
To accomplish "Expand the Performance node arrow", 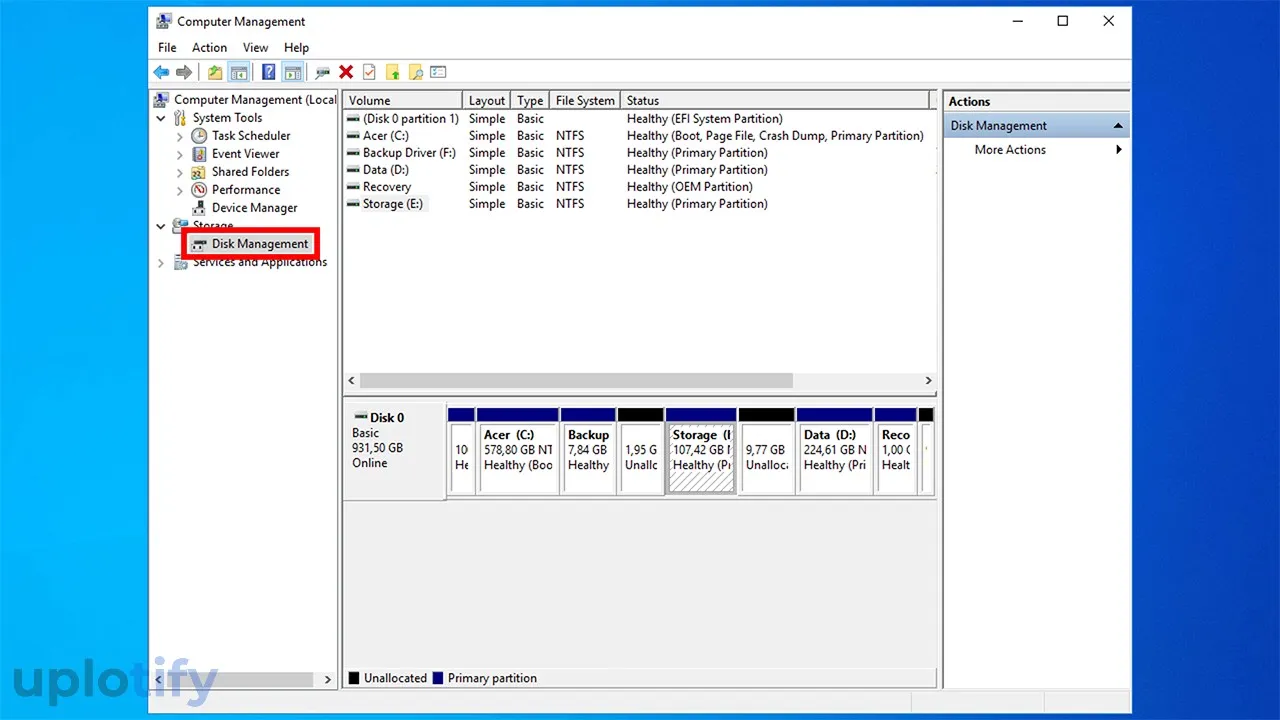I will [x=180, y=190].
